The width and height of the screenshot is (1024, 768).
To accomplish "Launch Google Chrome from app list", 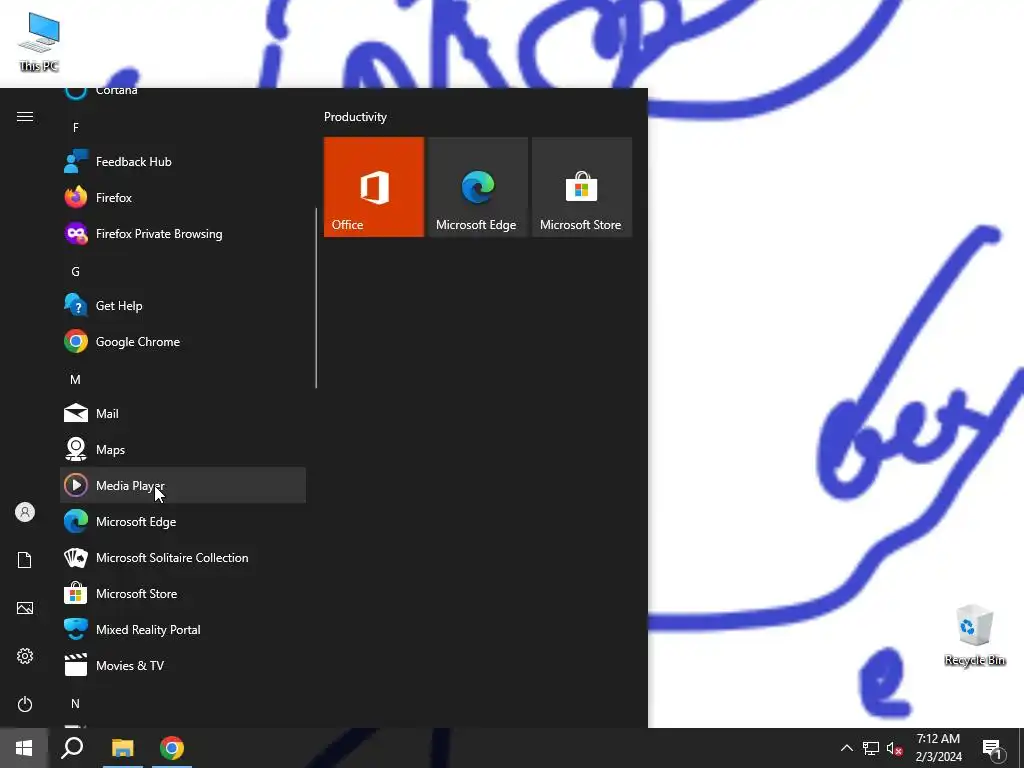I will tap(183, 342).
